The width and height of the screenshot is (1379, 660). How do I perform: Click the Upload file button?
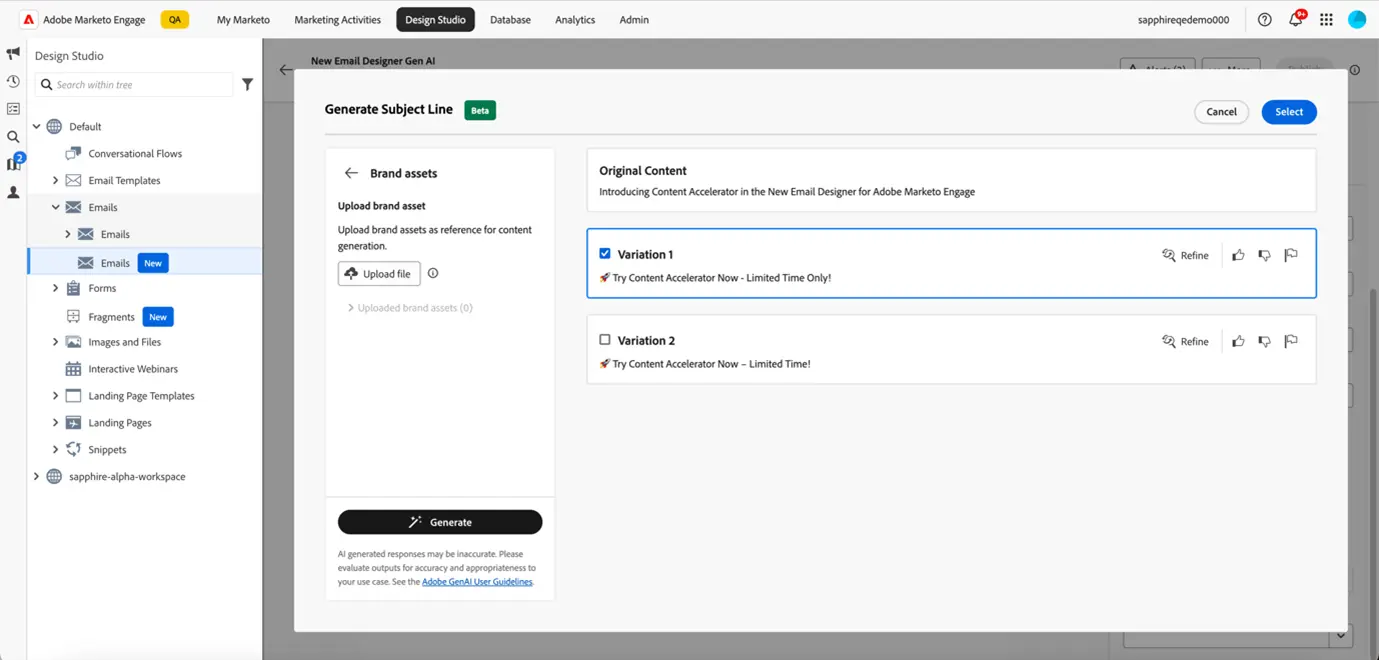pos(379,274)
